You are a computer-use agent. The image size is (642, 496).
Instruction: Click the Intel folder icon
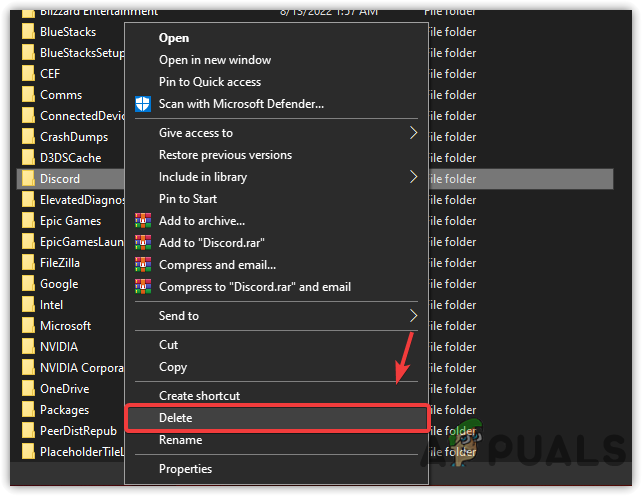[x=28, y=305]
